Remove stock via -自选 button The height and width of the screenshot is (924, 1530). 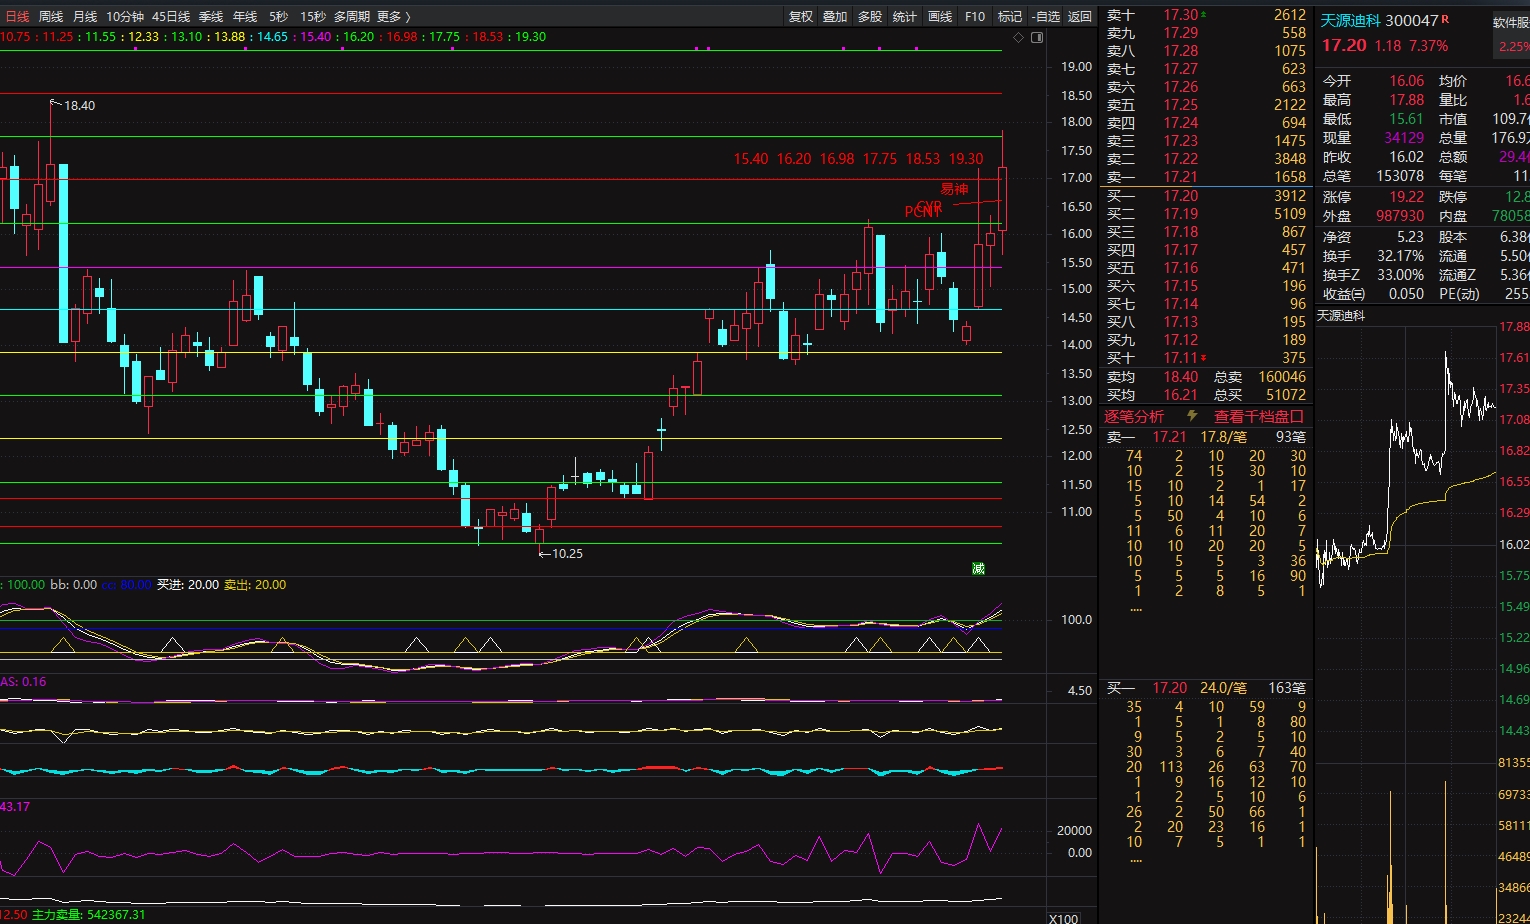(x=1046, y=16)
